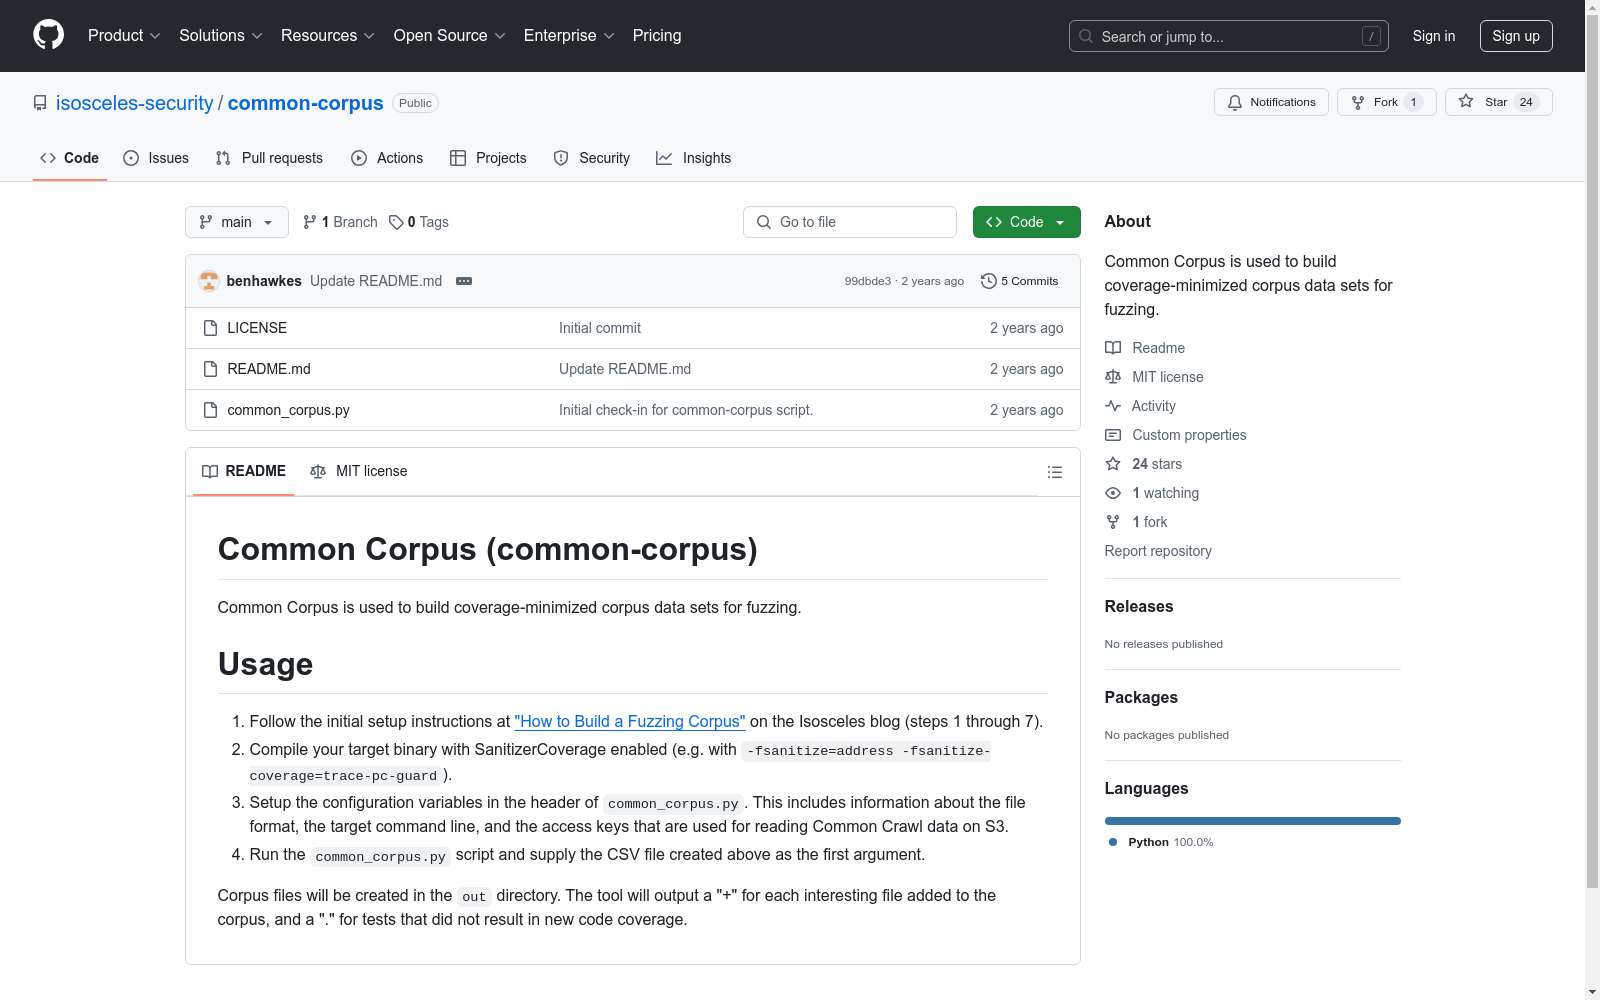
Task: Select the README tab in file viewer
Action: (244, 471)
